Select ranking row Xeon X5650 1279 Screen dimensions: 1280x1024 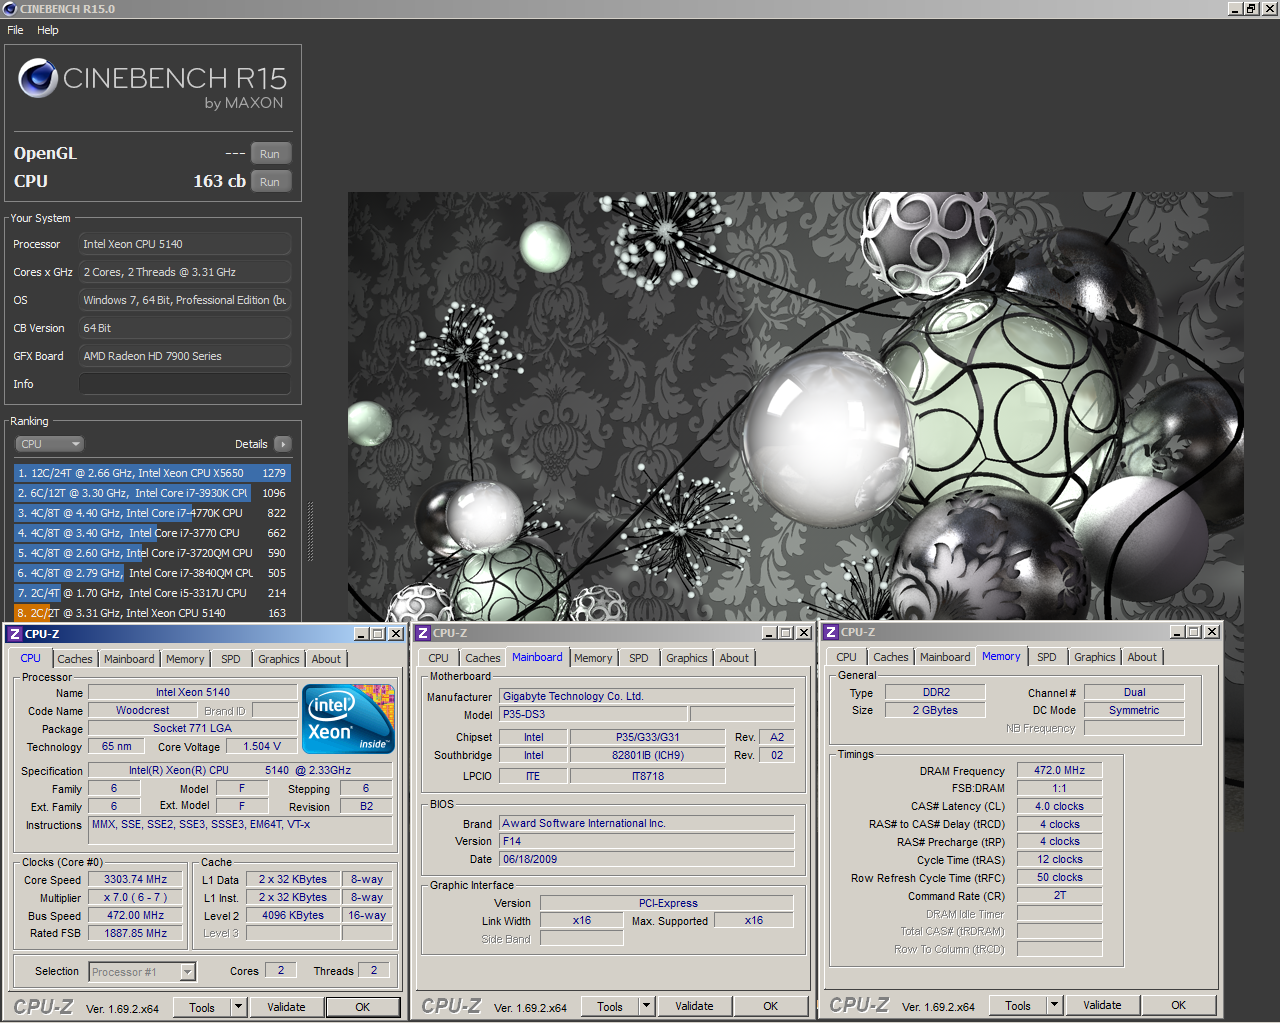point(152,473)
